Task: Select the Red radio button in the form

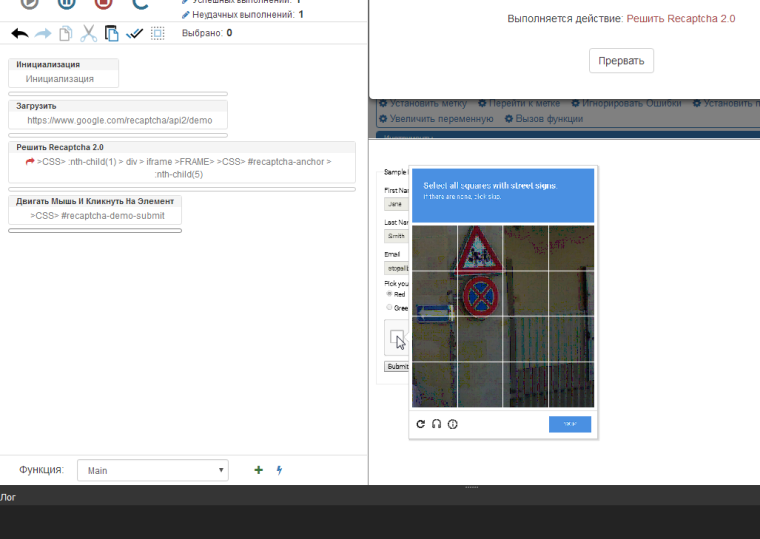Action: pos(389,294)
